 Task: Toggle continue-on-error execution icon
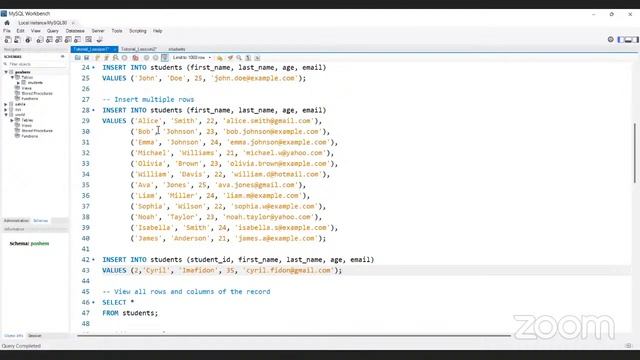(x=136, y=58)
